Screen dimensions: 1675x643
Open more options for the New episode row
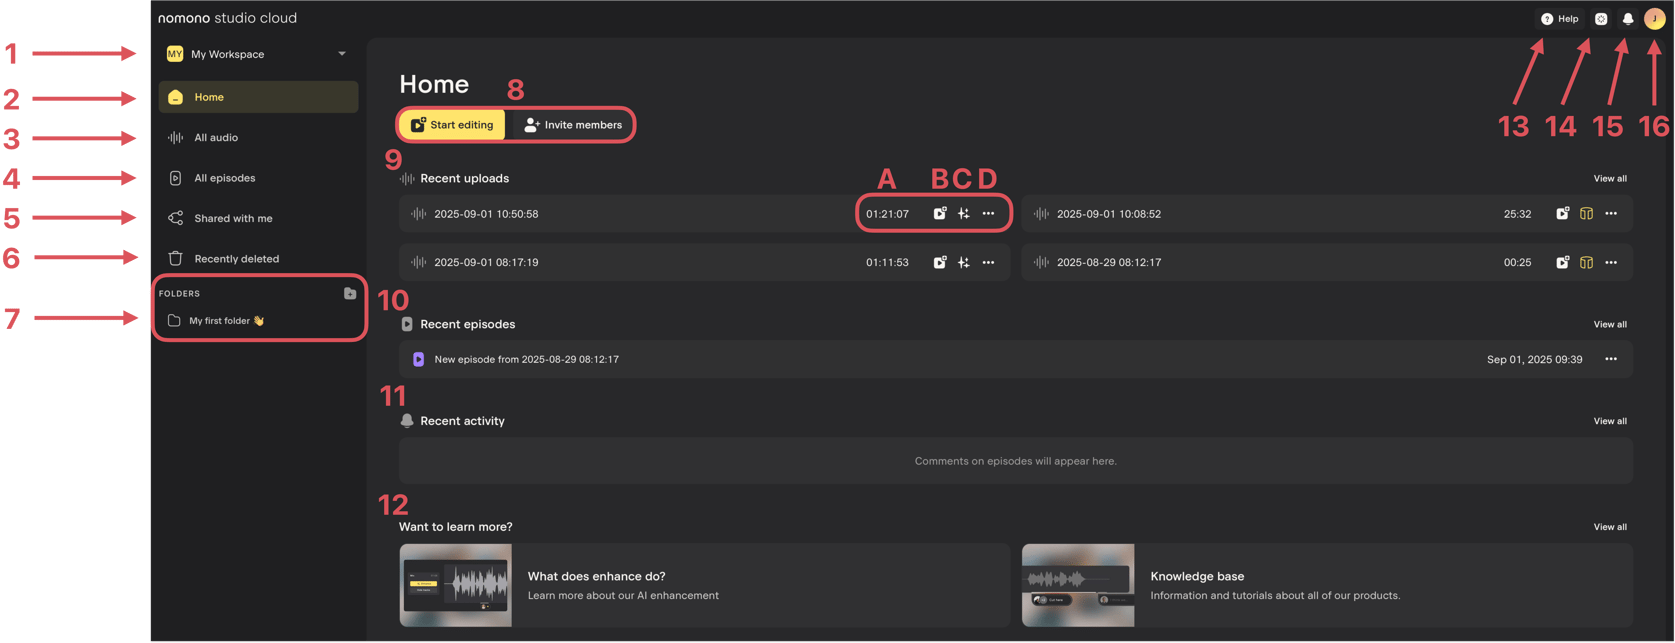1611,359
